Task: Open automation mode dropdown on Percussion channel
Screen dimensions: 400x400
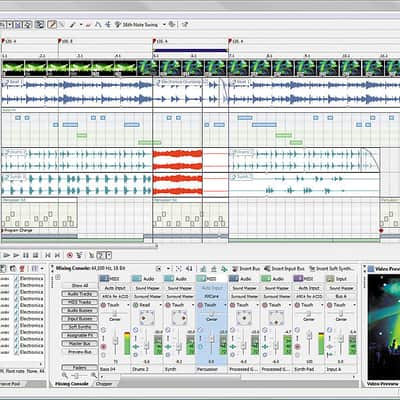Action: [225, 305]
